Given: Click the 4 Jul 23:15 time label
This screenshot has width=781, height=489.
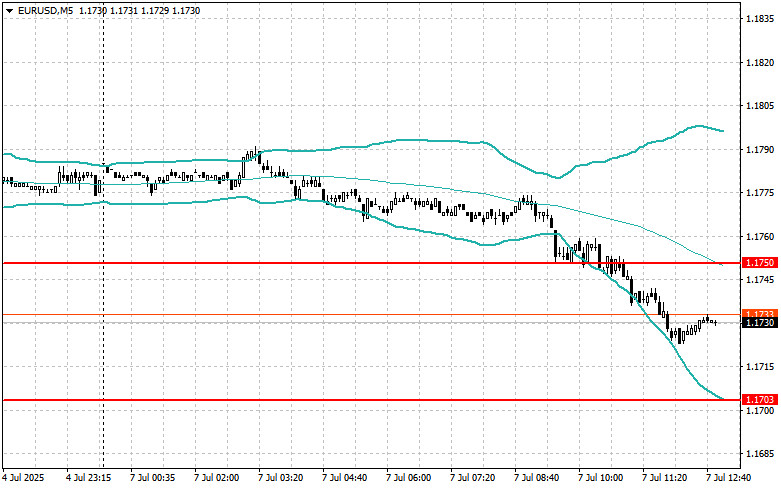Looking at the screenshot, I should [89, 478].
